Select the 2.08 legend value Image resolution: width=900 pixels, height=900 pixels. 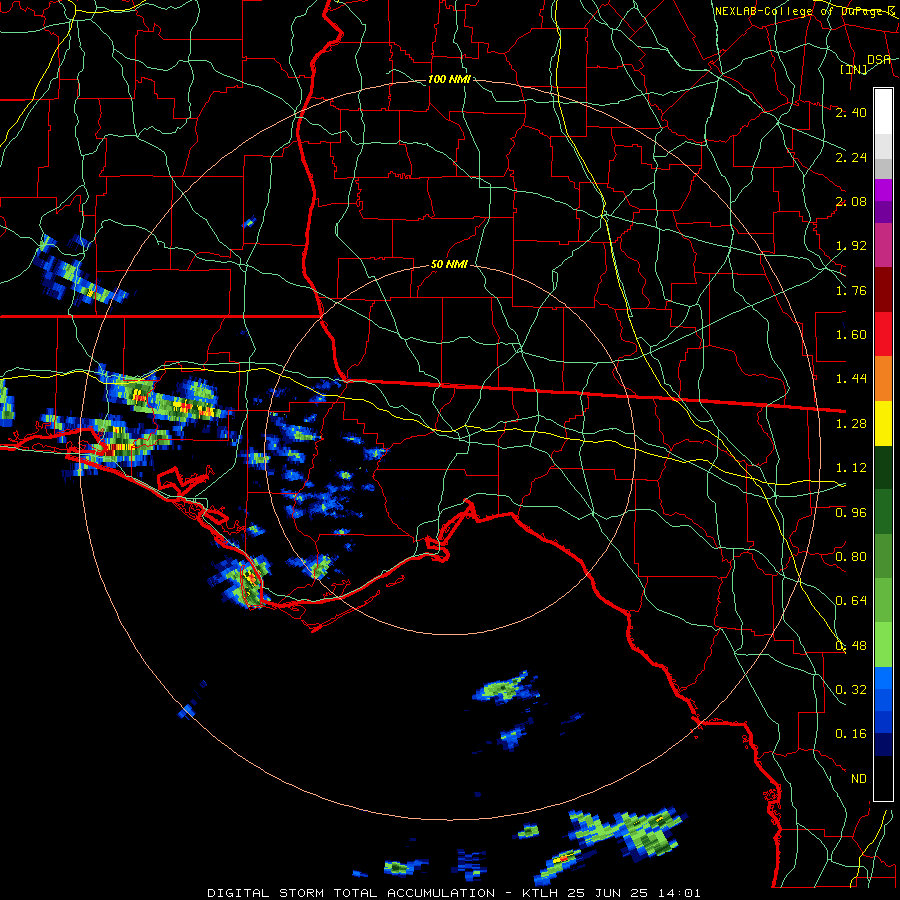pyautogui.click(x=851, y=201)
